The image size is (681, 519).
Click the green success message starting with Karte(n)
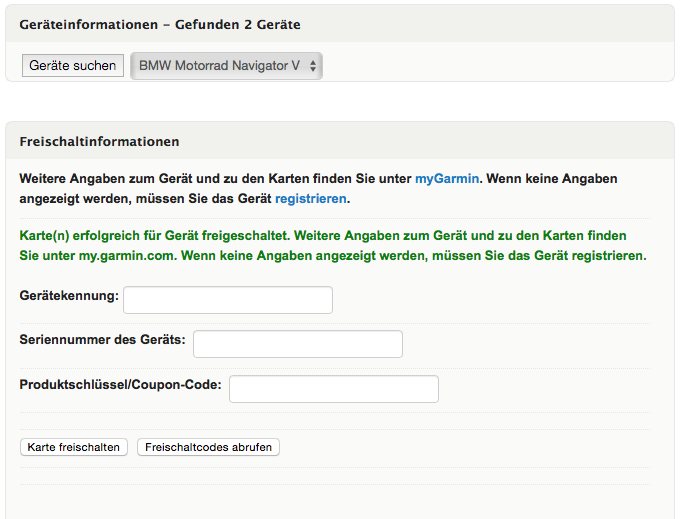[x=322, y=236]
